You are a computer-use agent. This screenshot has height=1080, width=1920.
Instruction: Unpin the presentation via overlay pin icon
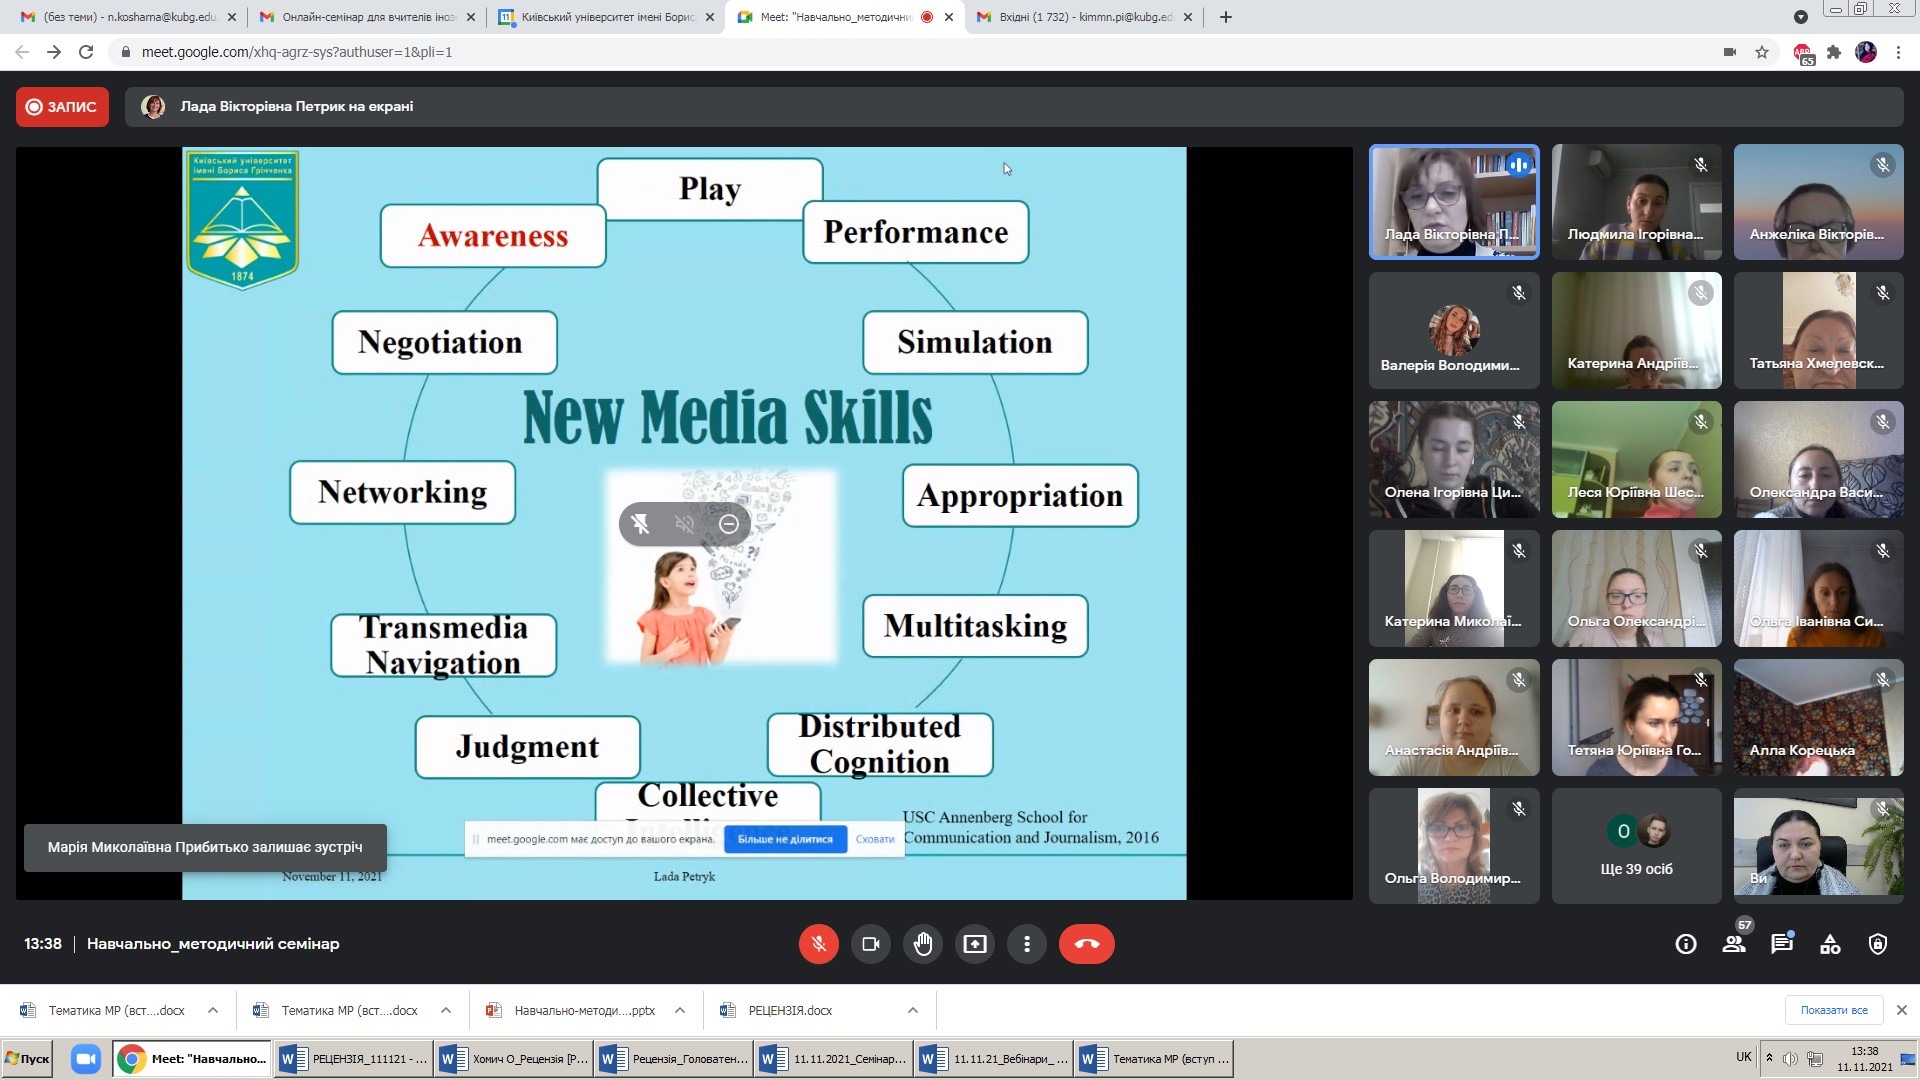click(x=641, y=524)
